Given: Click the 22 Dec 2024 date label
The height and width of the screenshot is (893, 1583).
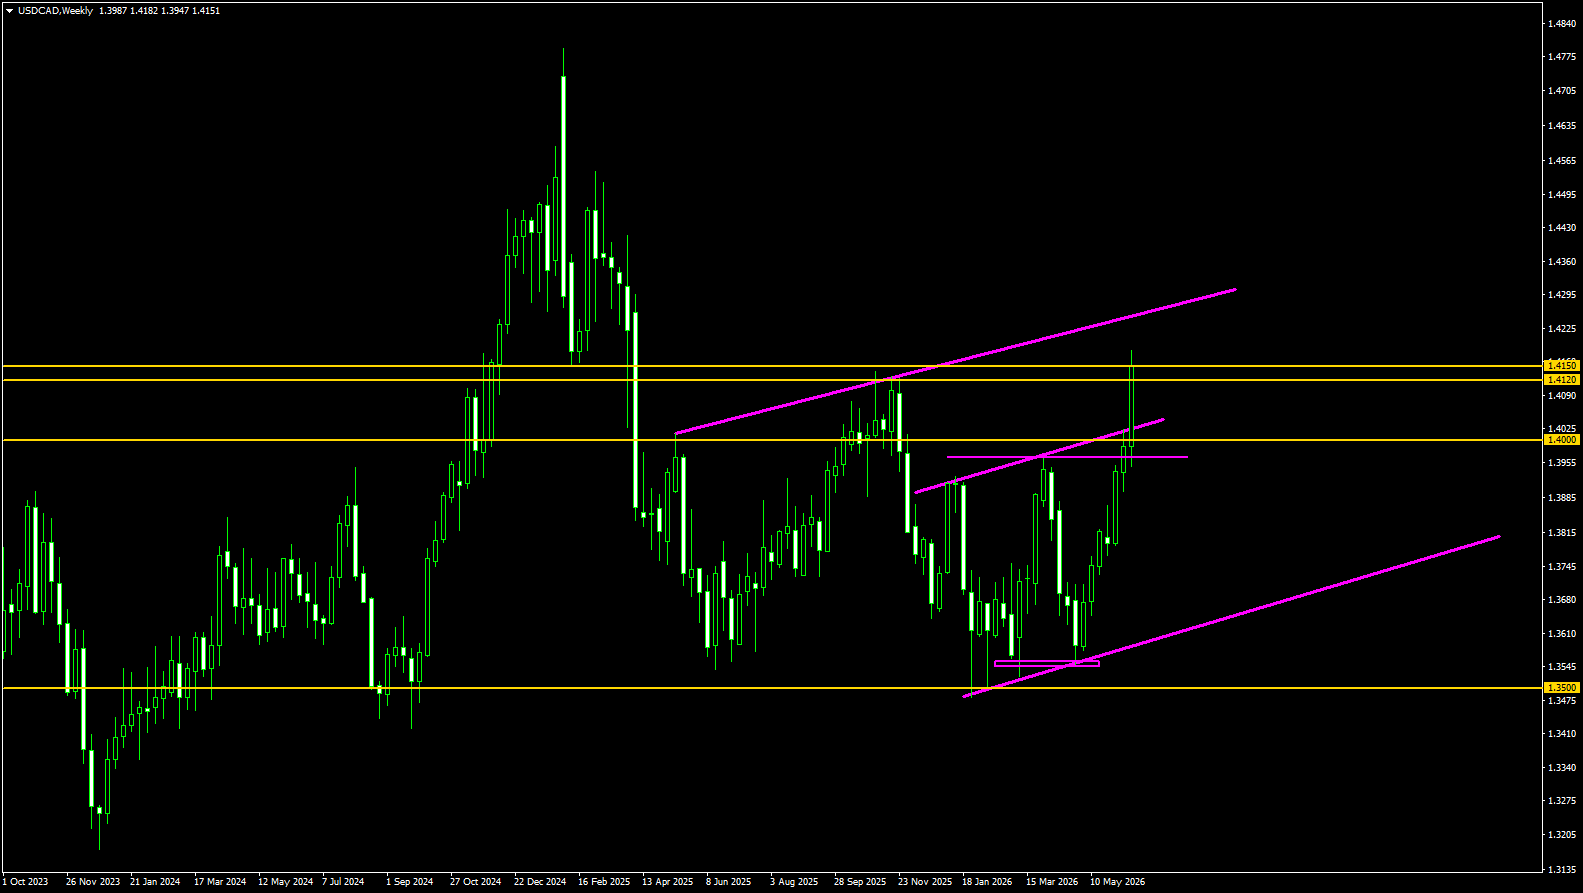Looking at the screenshot, I should click(540, 882).
